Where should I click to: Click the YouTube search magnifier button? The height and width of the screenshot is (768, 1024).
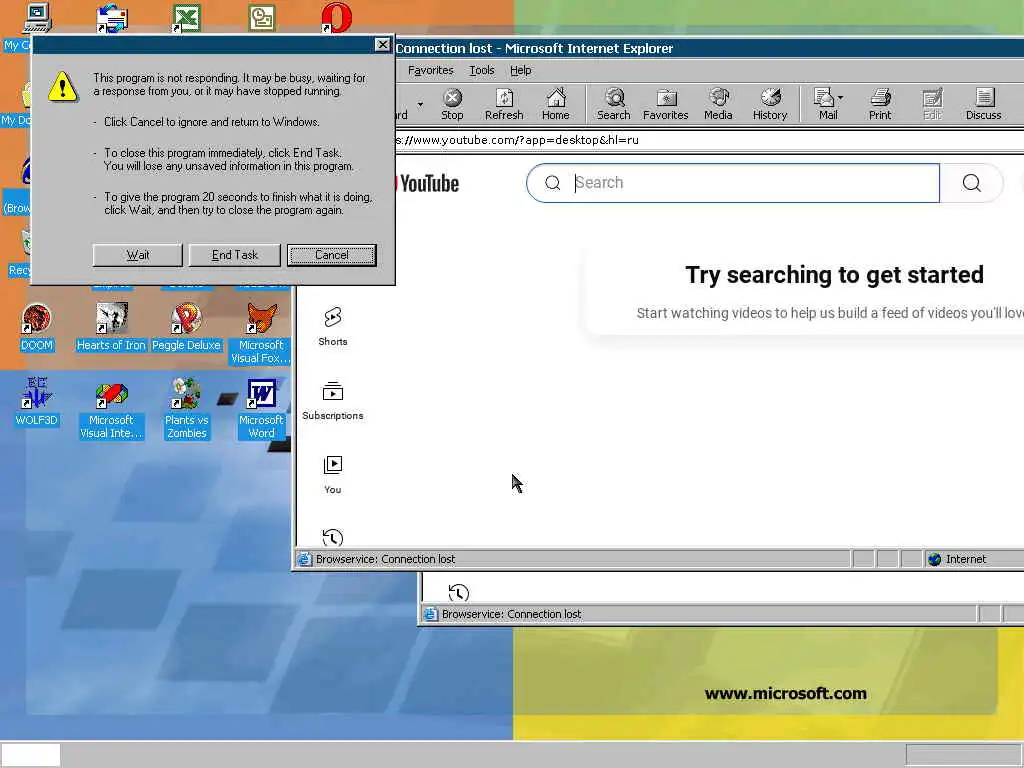[971, 183]
